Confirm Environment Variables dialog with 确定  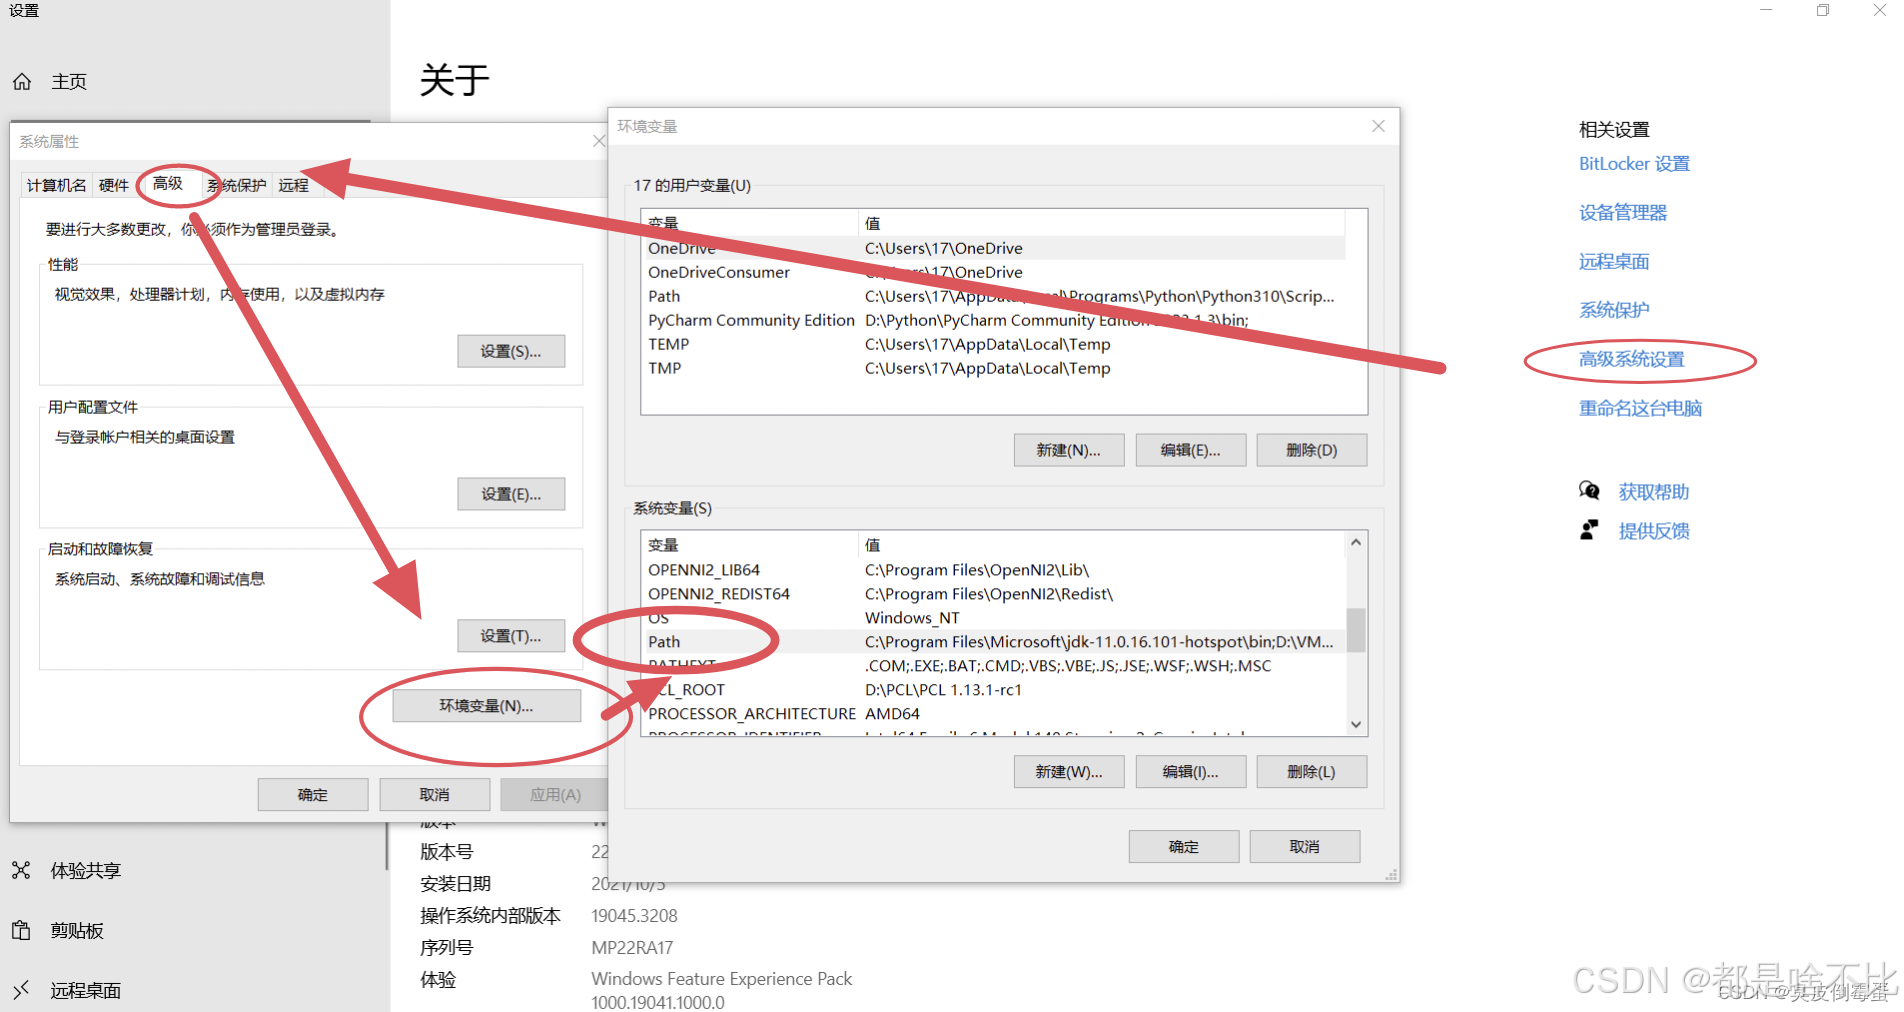(x=1184, y=846)
